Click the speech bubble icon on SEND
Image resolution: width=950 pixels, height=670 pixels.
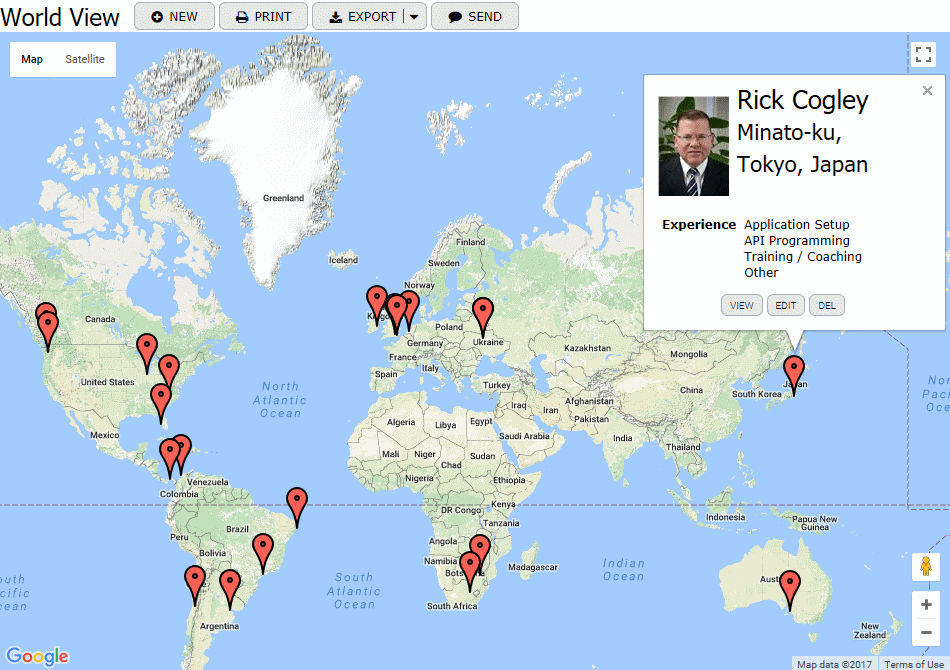point(455,17)
